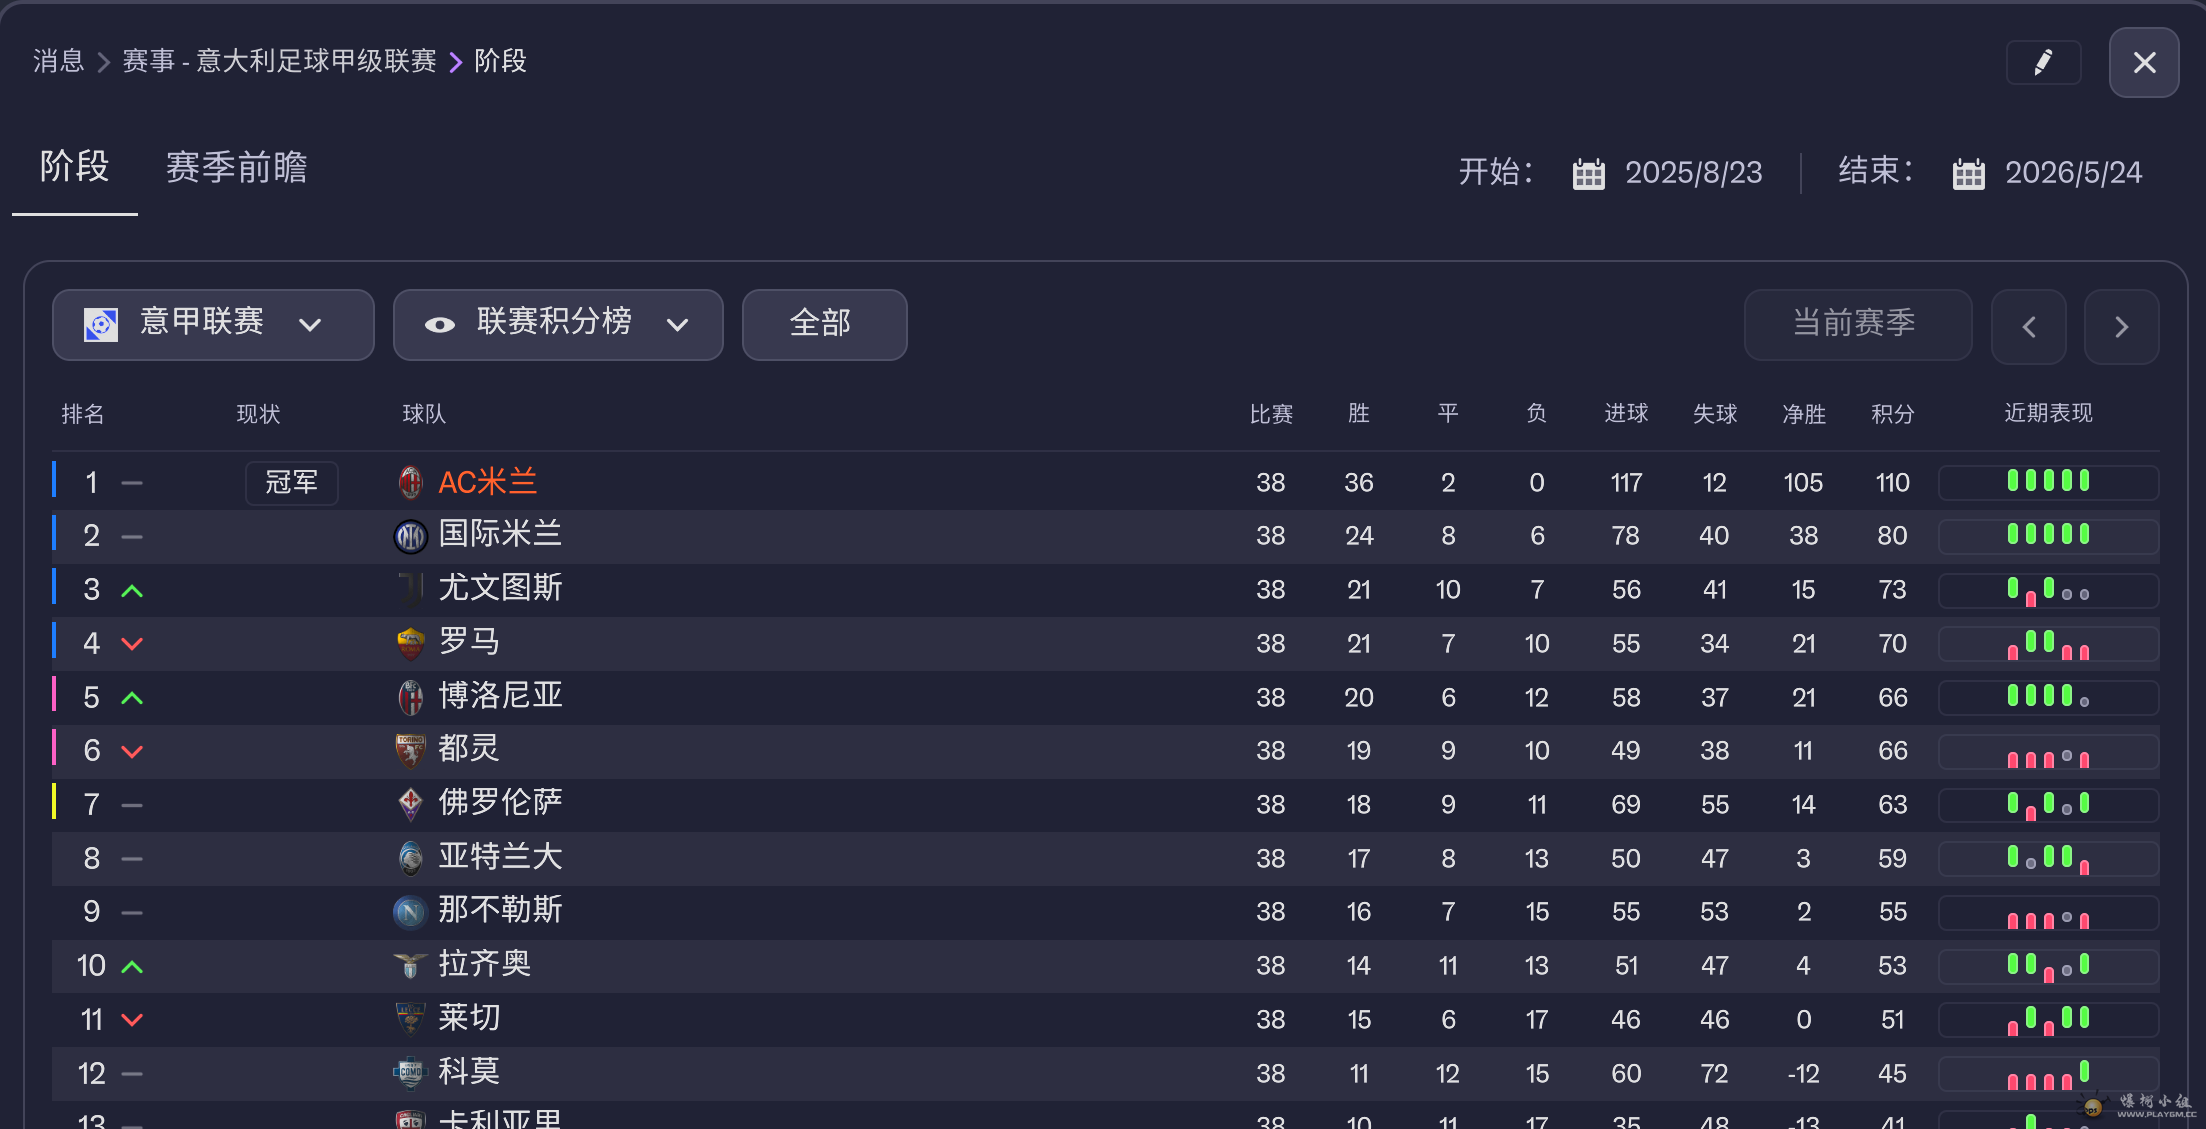Go to the next season arrow
The height and width of the screenshot is (1129, 2206).
2121,327
